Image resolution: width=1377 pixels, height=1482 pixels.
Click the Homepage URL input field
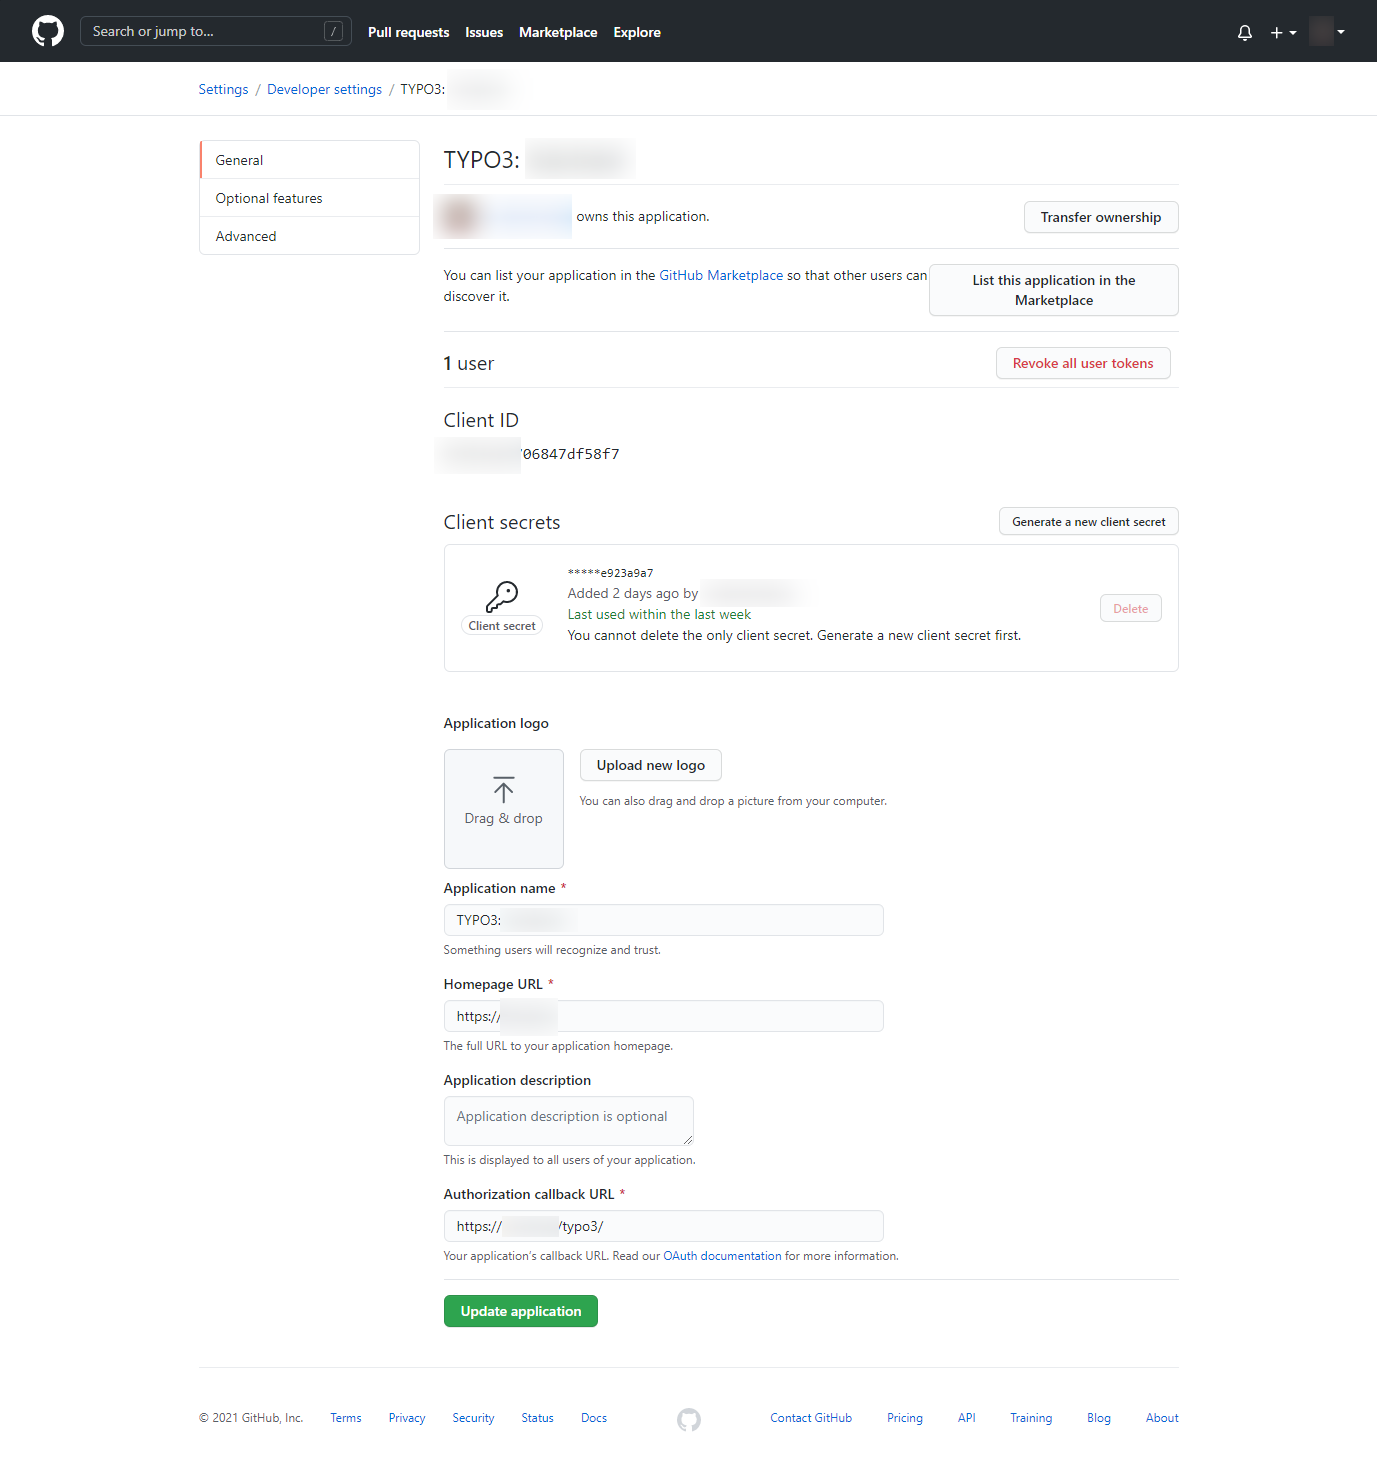[664, 1016]
